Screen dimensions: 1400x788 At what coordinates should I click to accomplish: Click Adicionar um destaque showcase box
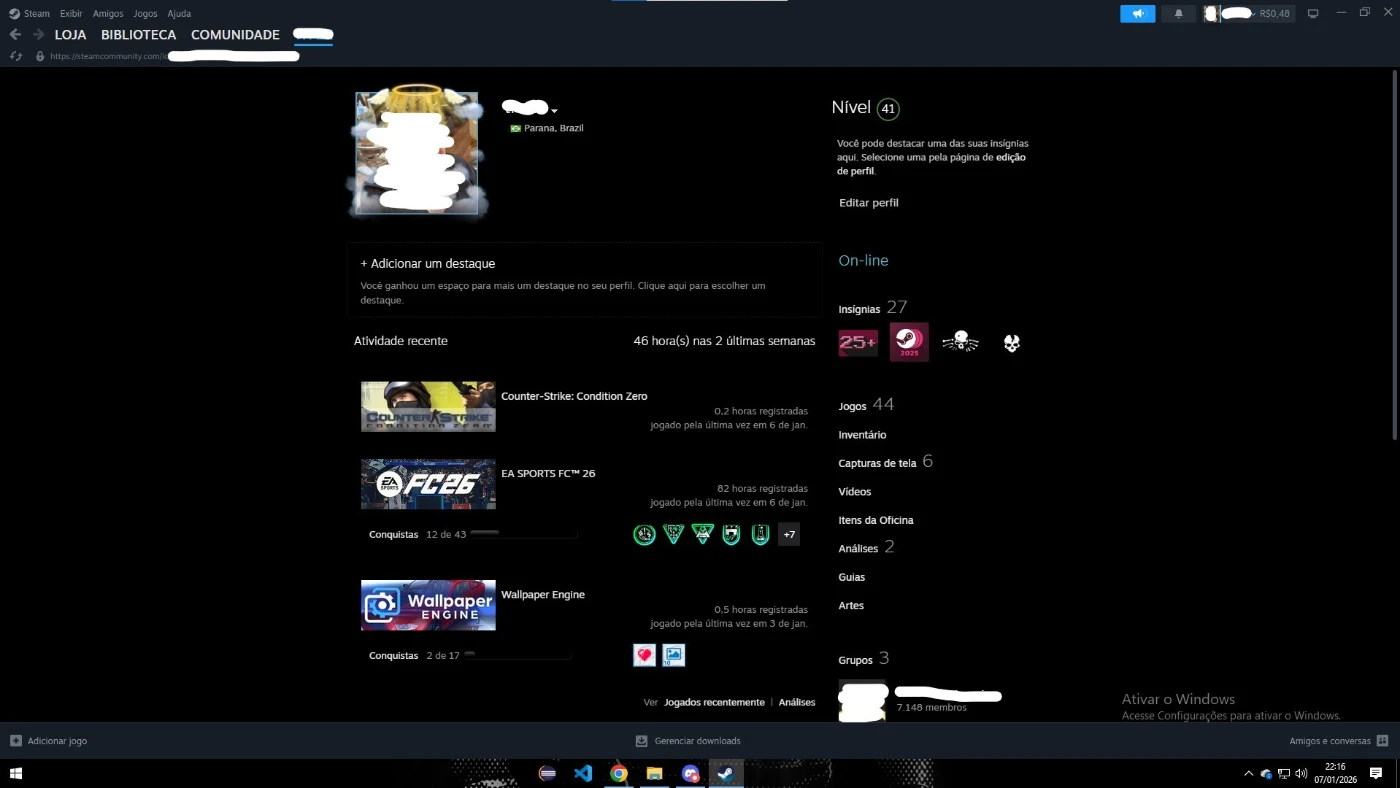[x=584, y=280]
